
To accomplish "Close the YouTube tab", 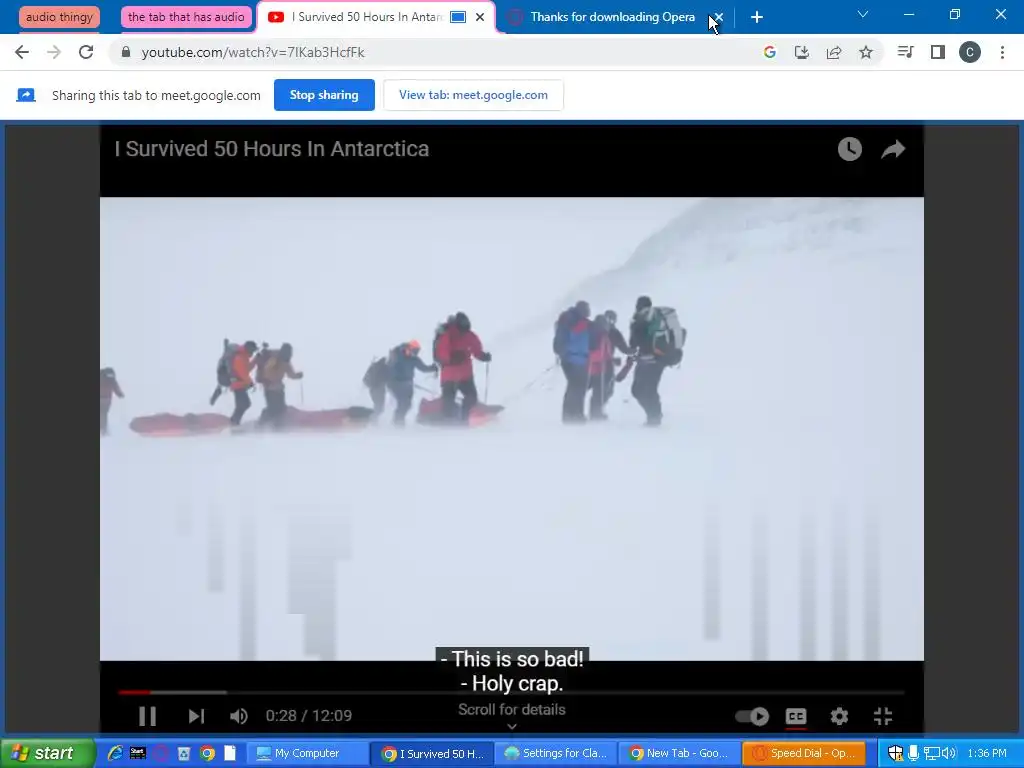I will pyautogui.click(x=480, y=17).
